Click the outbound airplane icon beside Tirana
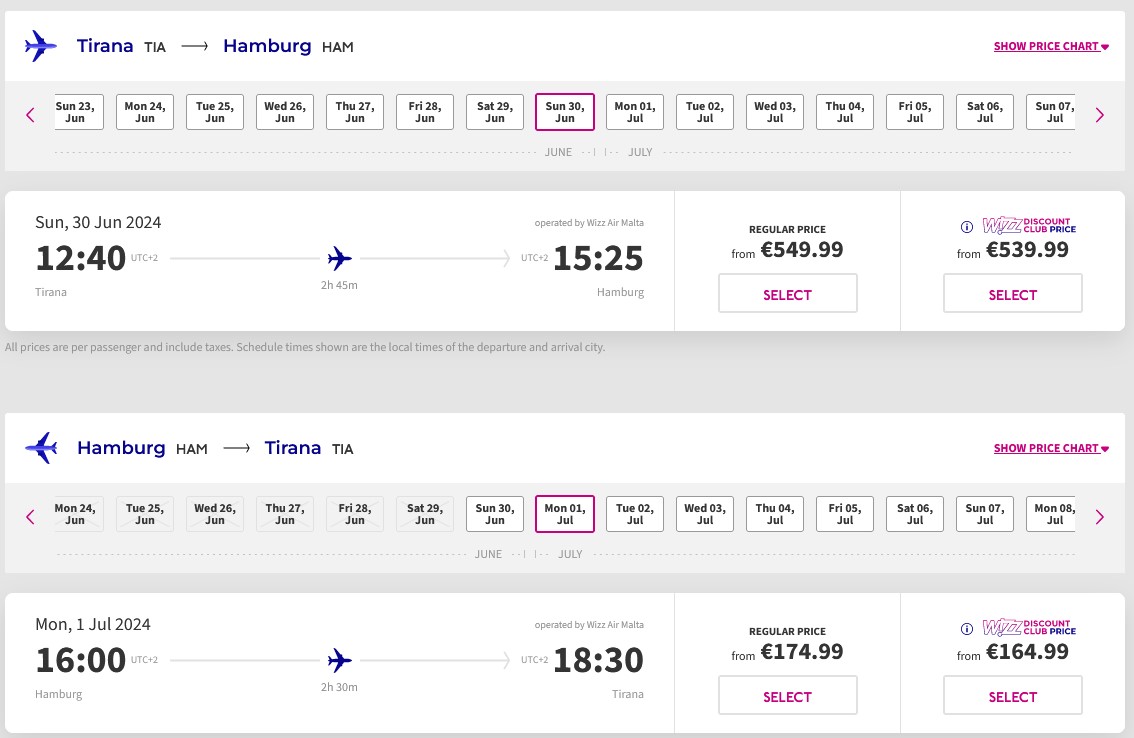This screenshot has height=738, width=1134. click(x=41, y=46)
